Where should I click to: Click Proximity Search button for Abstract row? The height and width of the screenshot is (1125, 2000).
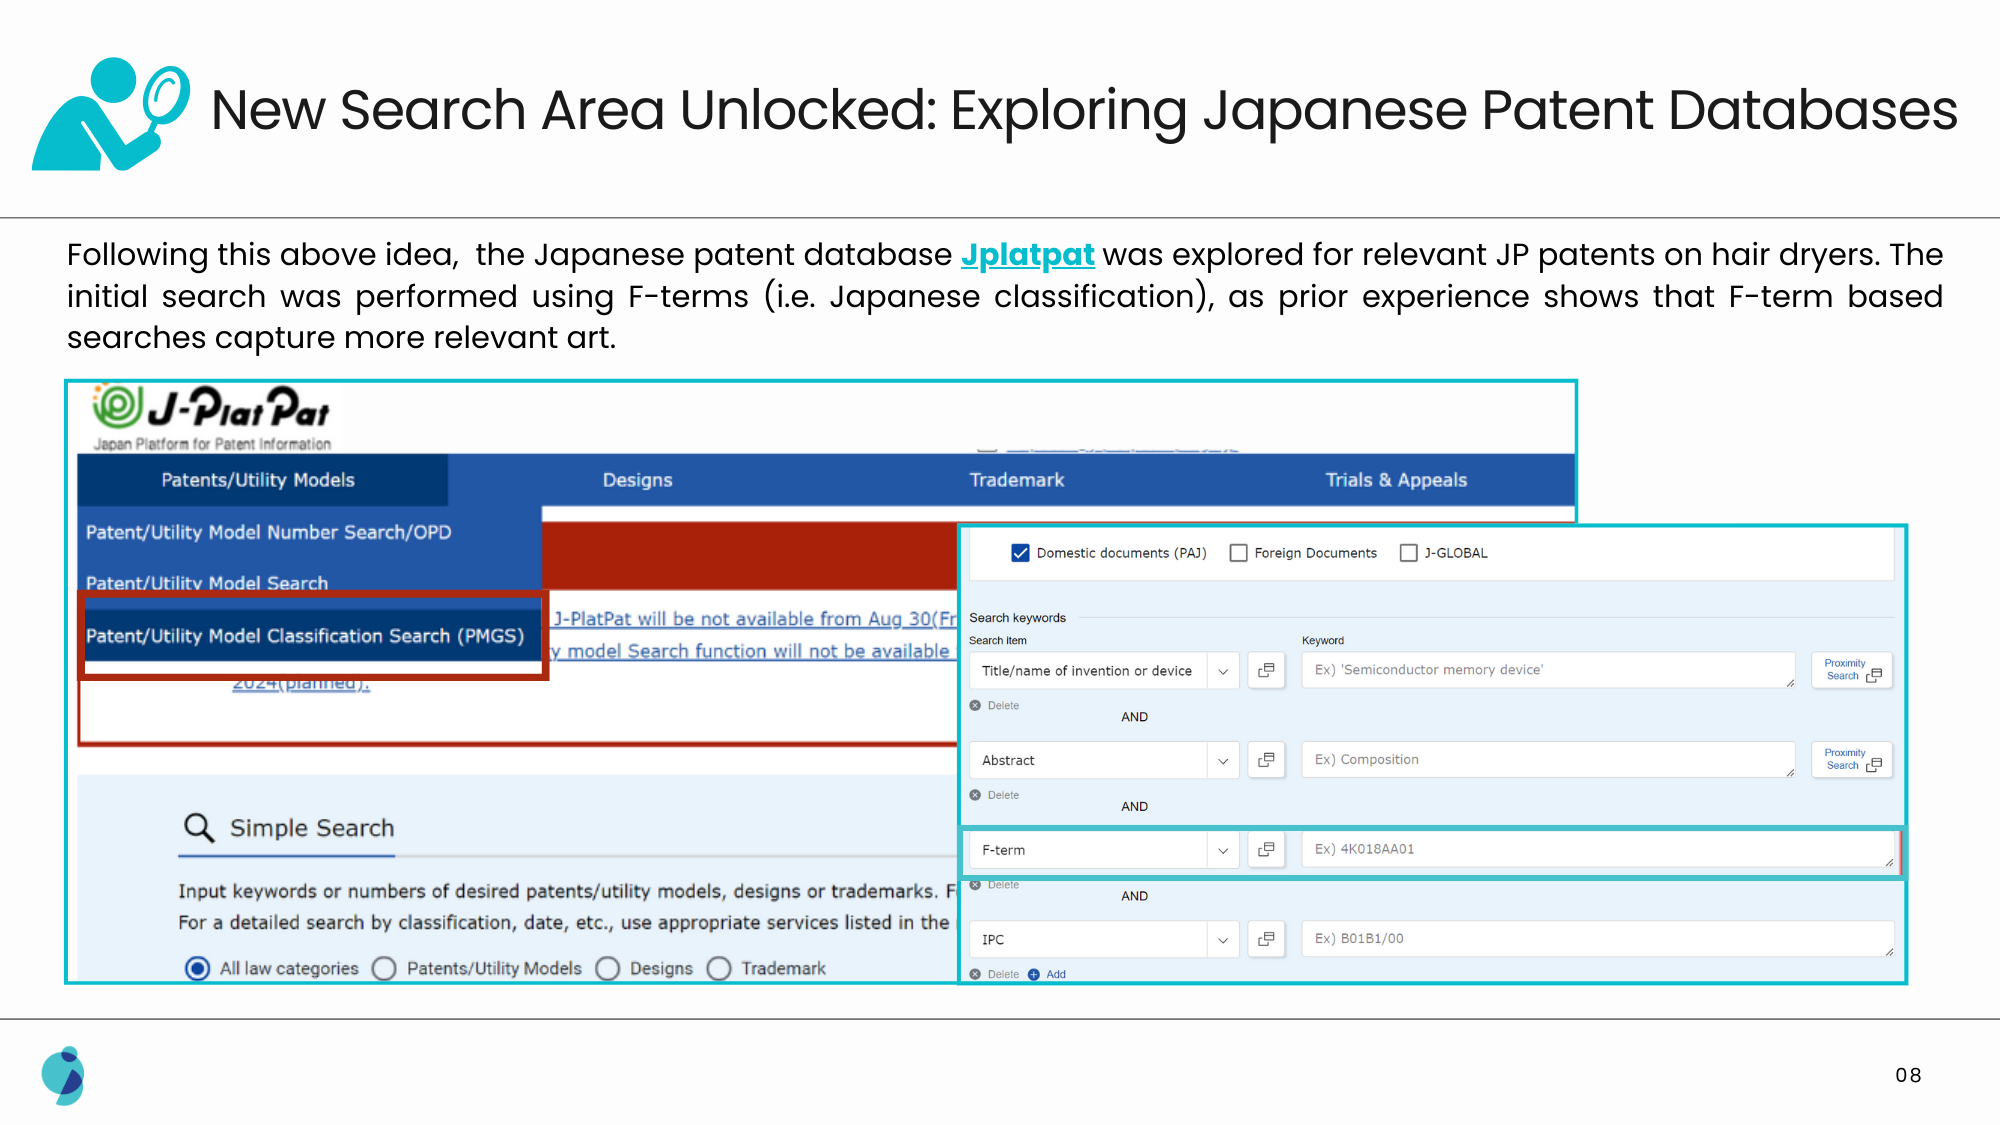pos(1852,760)
